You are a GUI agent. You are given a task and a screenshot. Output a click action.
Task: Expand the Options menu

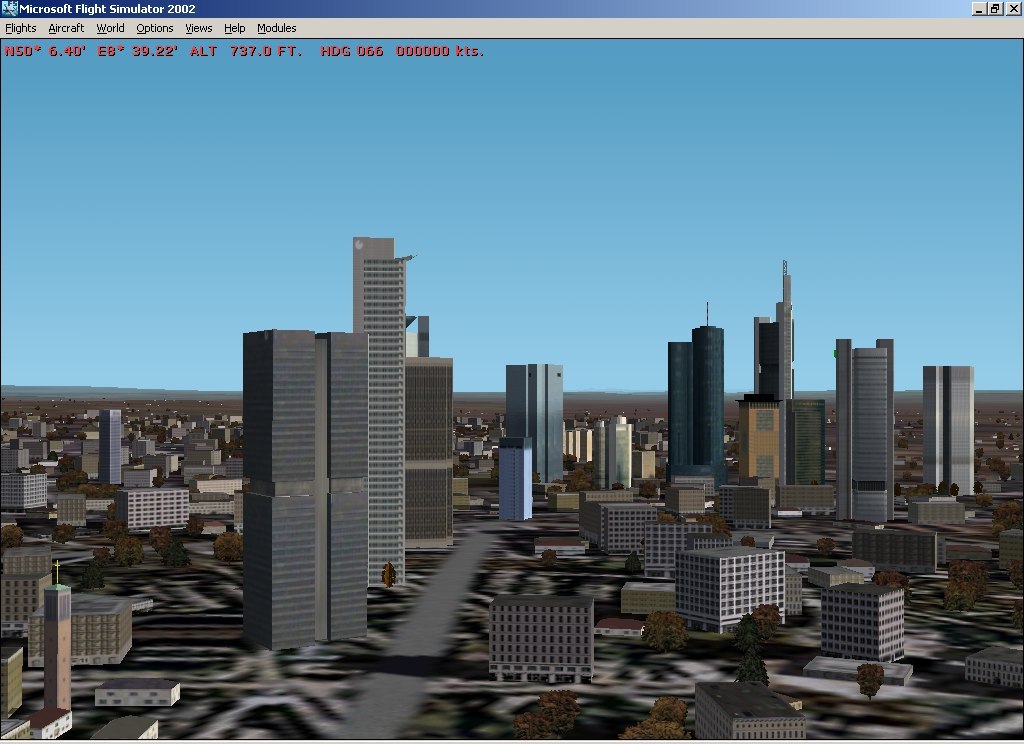point(155,28)
